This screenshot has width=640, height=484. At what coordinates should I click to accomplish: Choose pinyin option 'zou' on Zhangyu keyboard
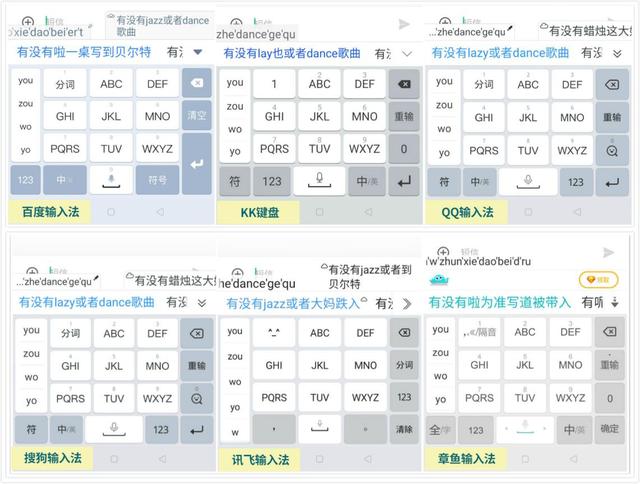click(440, 352)
